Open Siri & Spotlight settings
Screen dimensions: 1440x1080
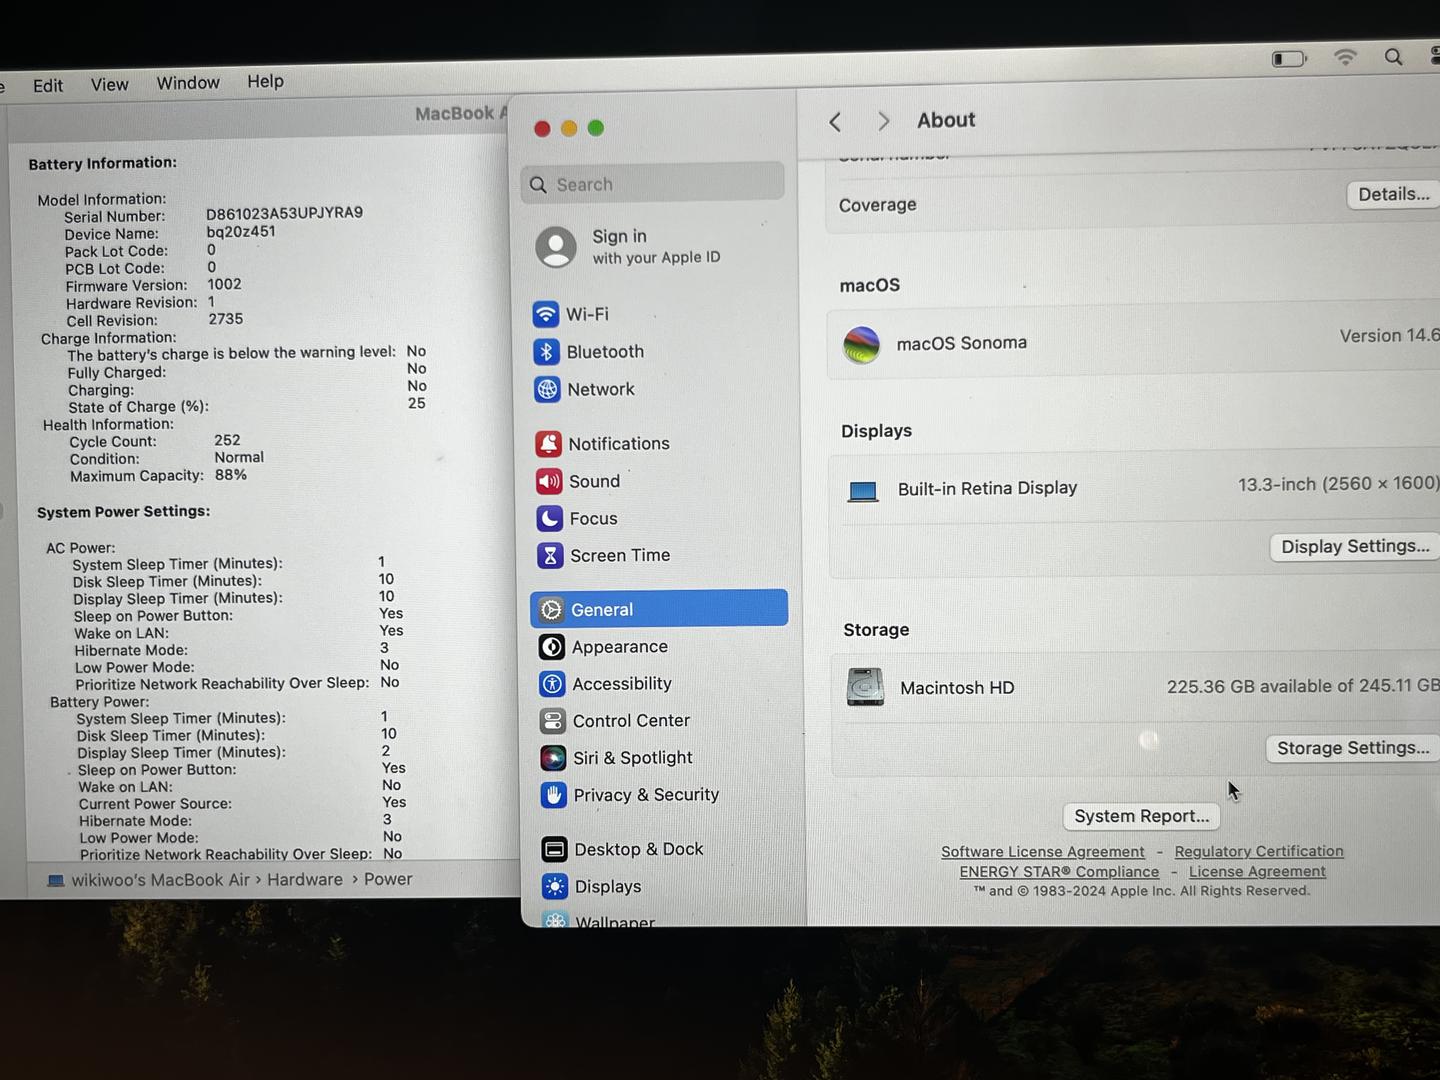click(616, 758)
